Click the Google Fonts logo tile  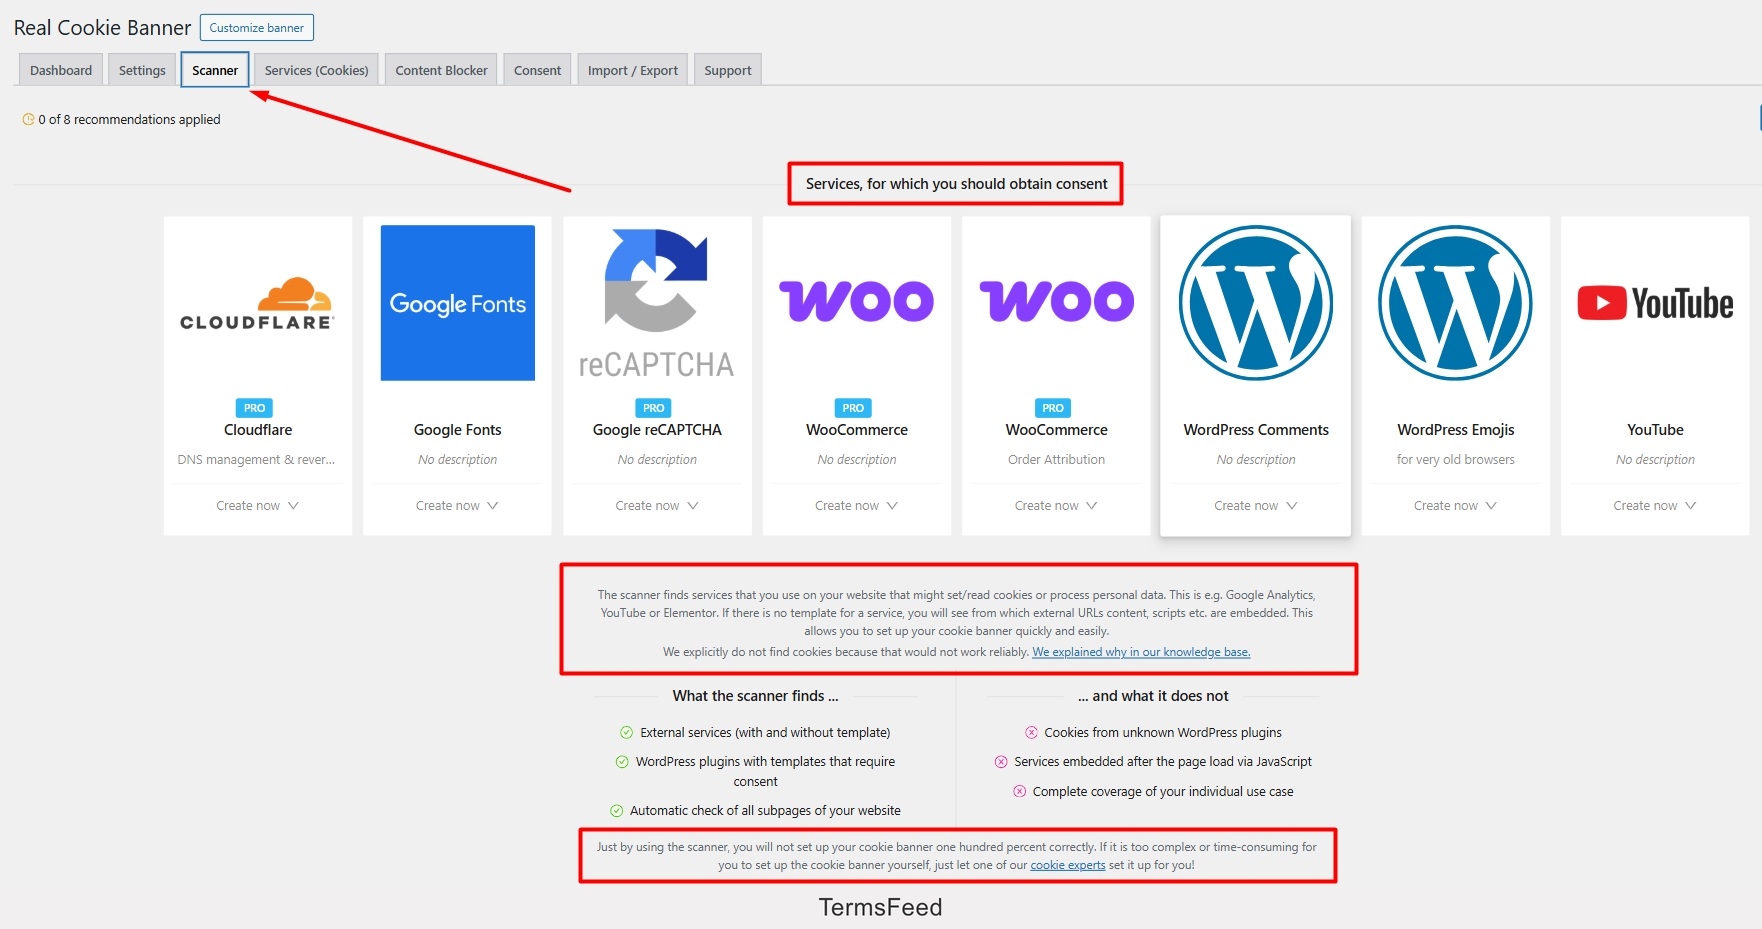tap(458, 303)
